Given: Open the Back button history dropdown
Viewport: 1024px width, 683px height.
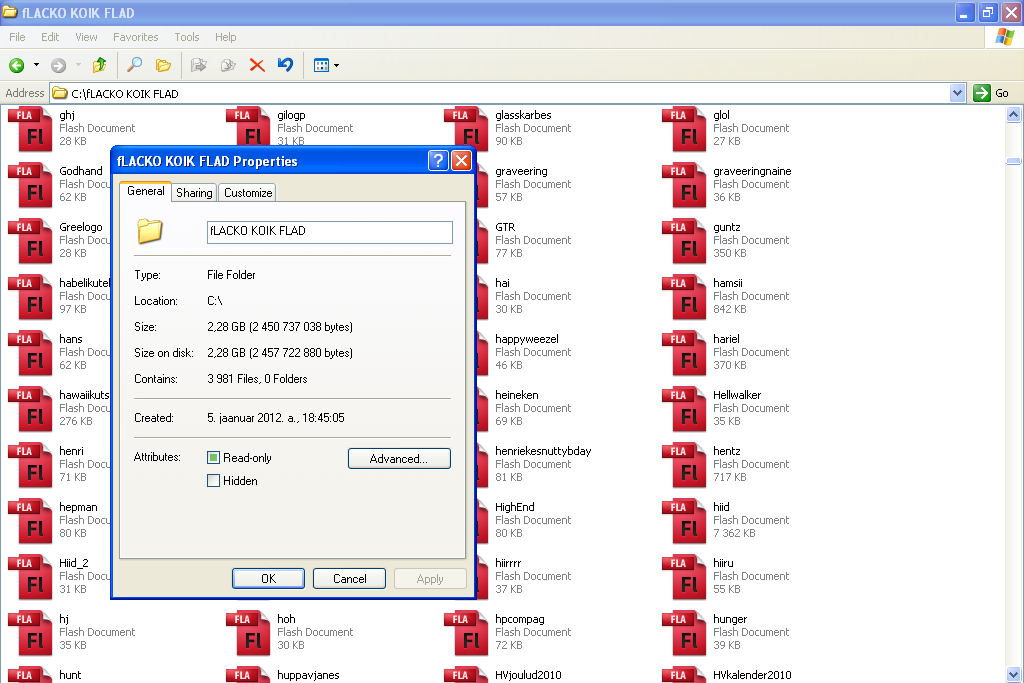Looking at the screenshot, I should pos(37,65).
